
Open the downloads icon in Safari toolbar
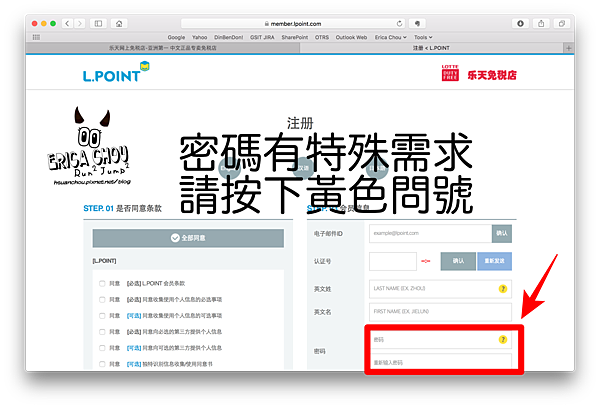coord(520,24)
